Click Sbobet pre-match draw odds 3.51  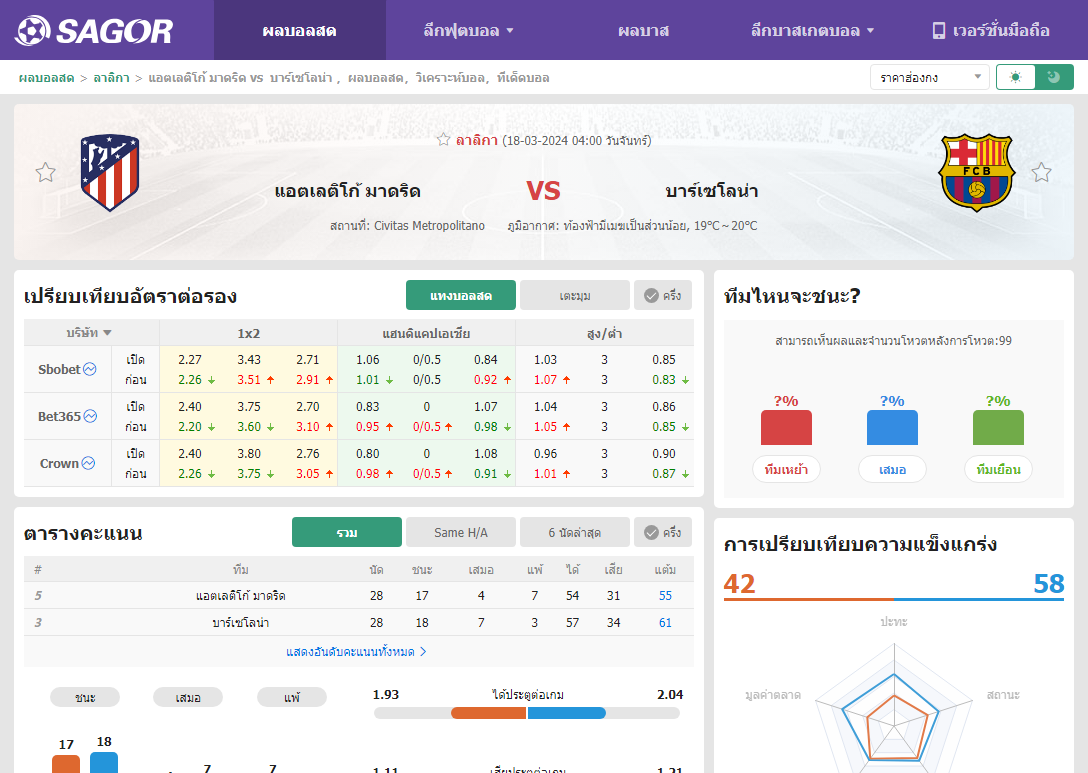[x=249, y=380]
